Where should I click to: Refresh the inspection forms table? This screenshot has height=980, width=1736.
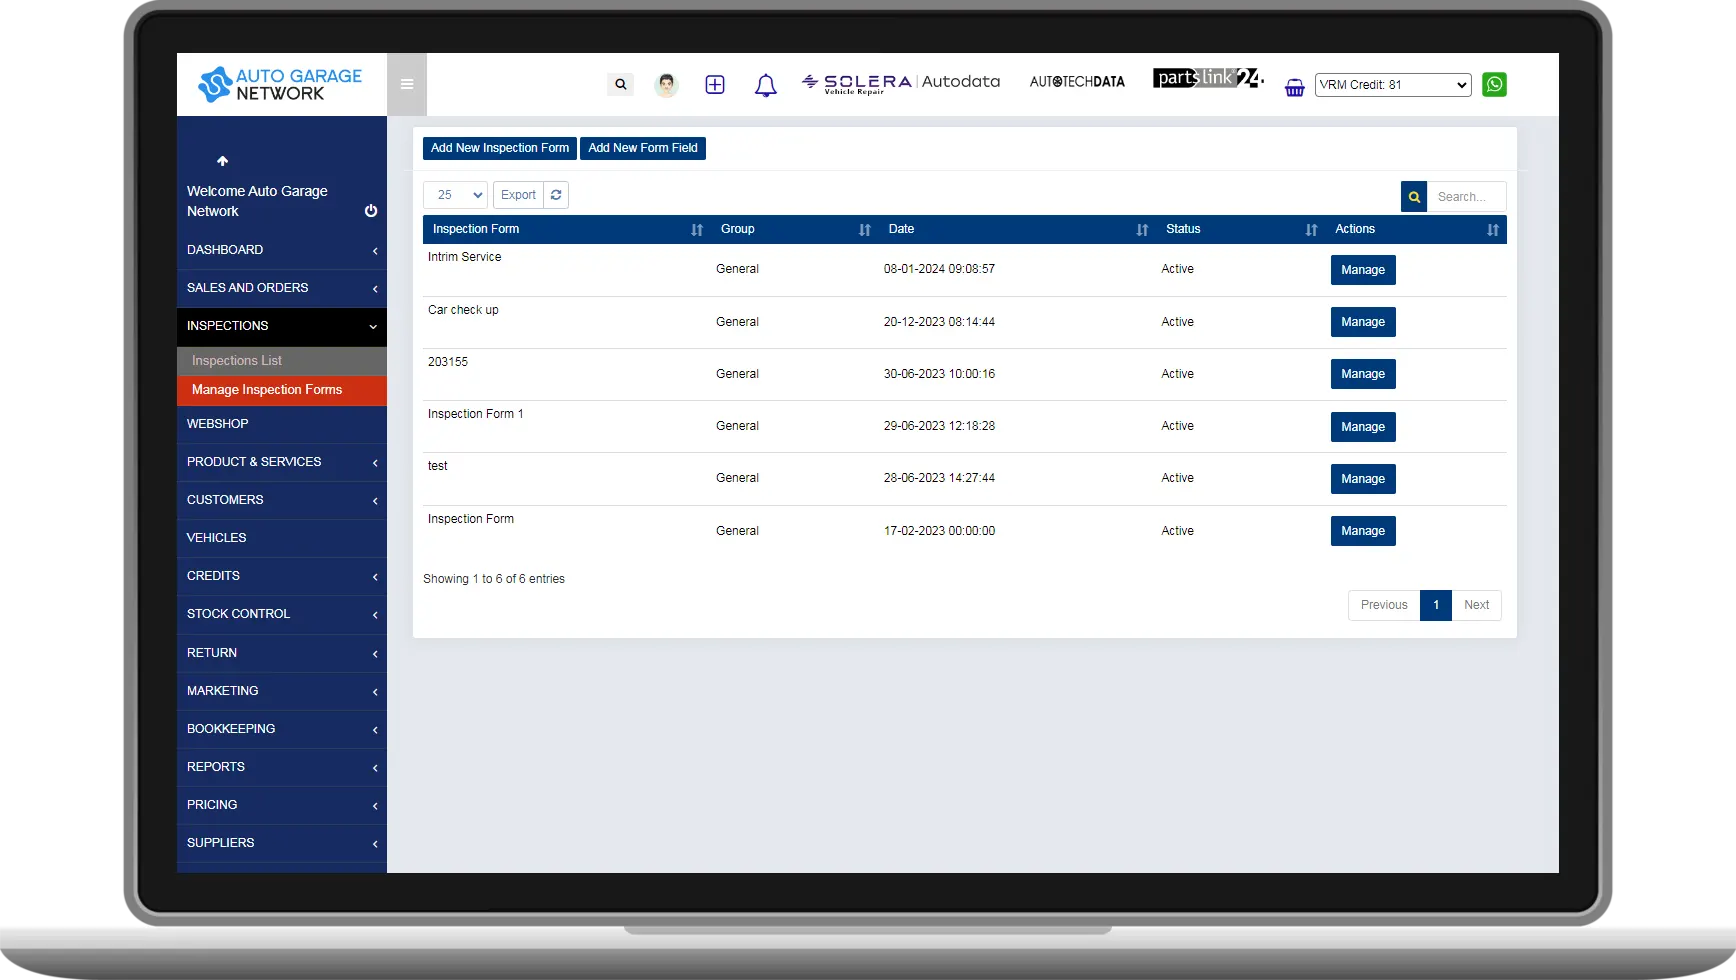[x=556, y=194]
